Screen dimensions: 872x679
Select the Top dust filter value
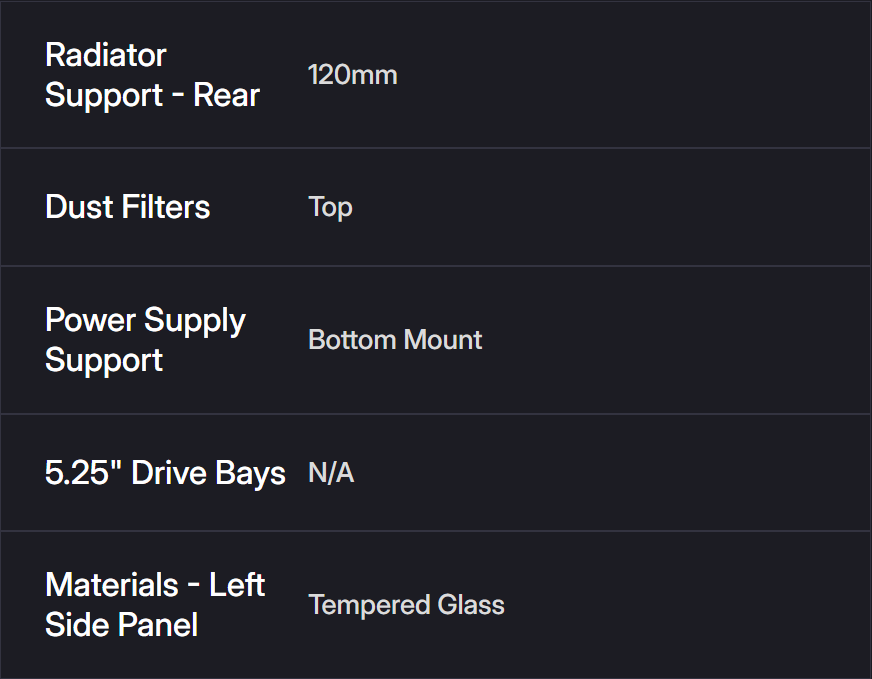[x=330, y=207]
